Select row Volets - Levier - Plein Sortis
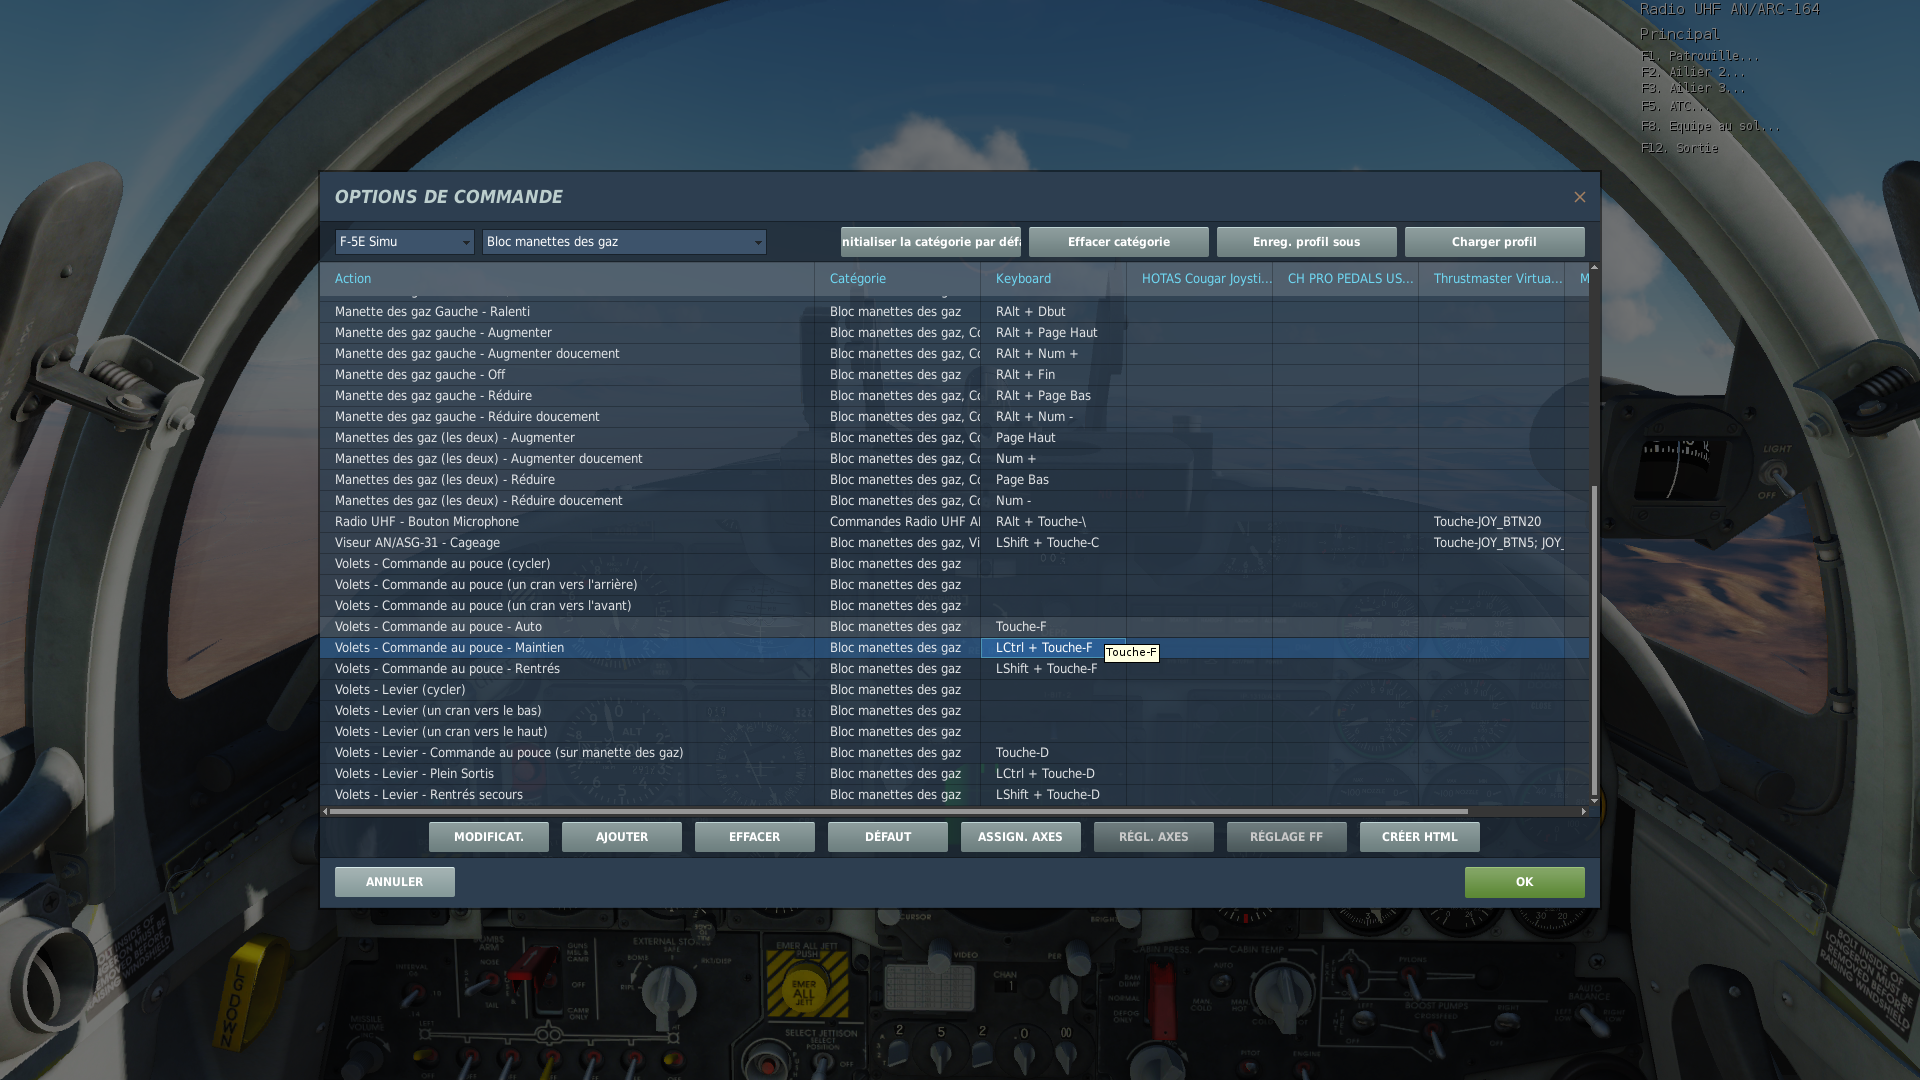 point(954,774)
